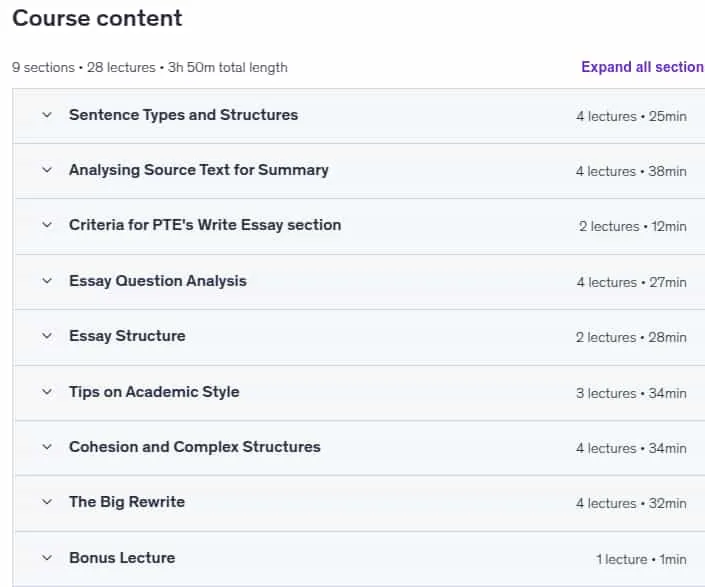The height and width of the screenshot is (587, 705).
Task: Click the chevron next to Essay Structure
Action: tap(47, 336)
